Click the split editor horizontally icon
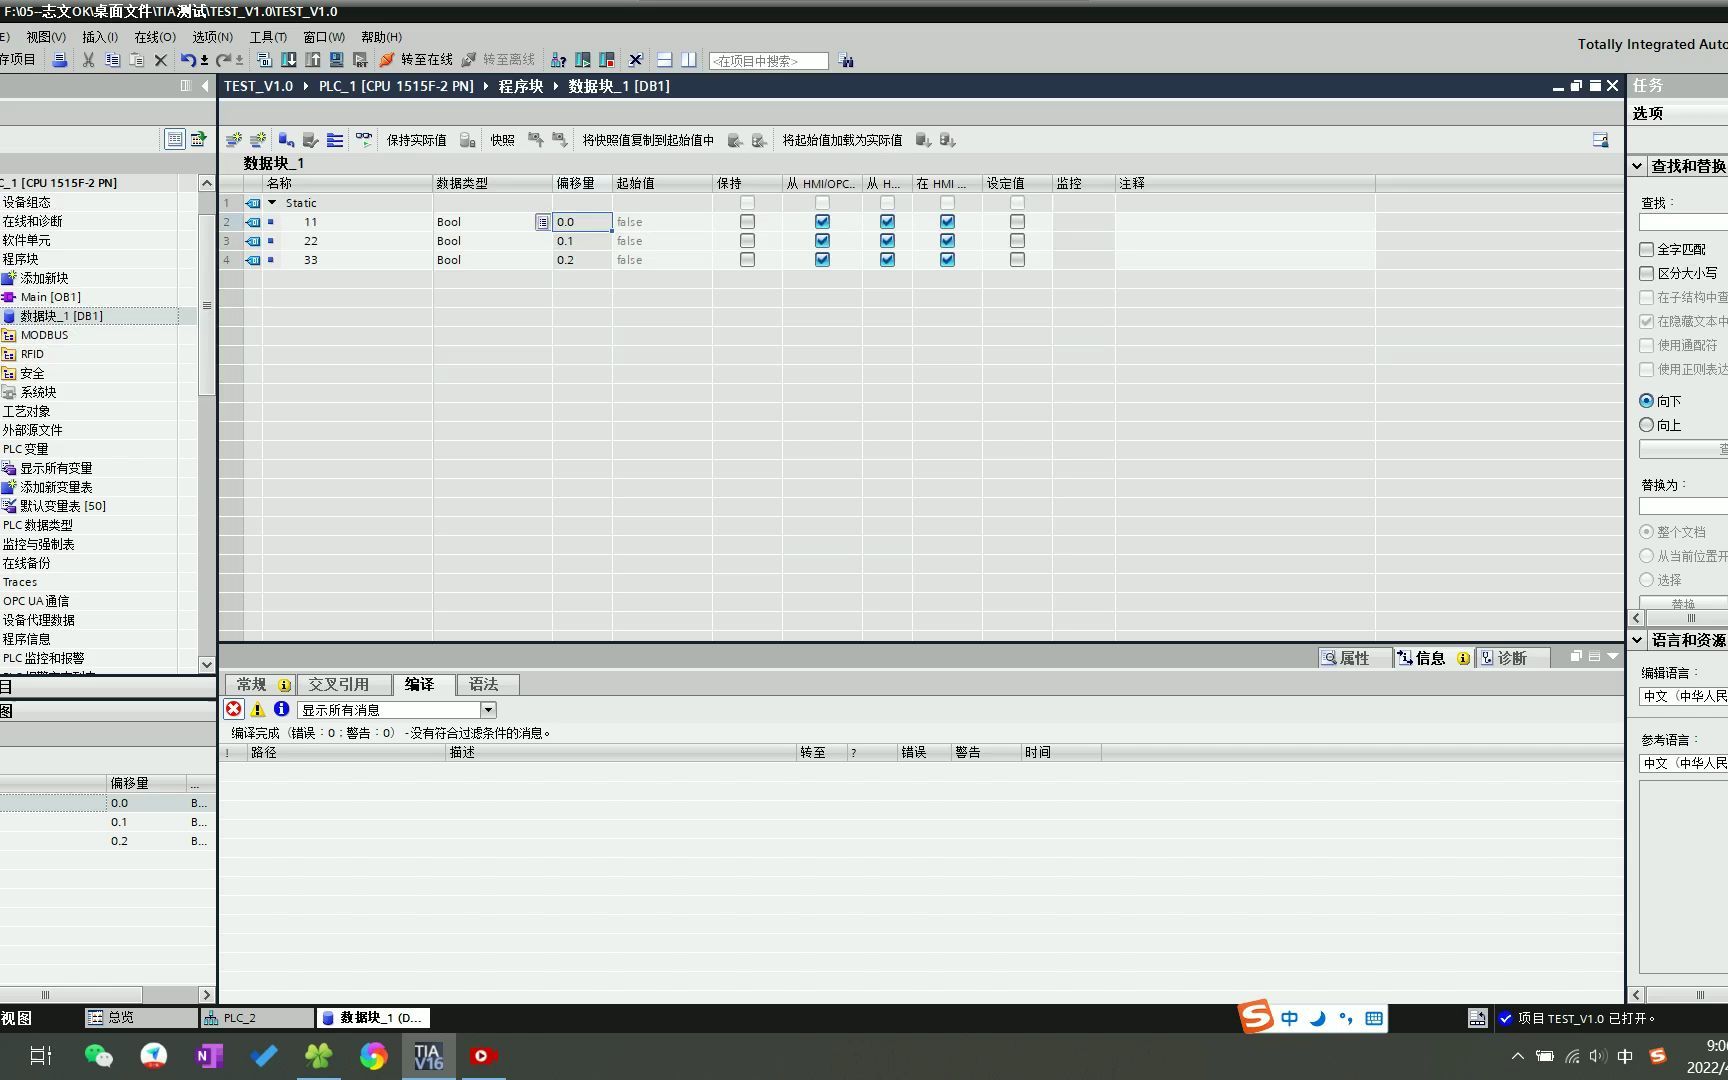This screenshot has width=1728, height=1080. (x=664, y=60)
